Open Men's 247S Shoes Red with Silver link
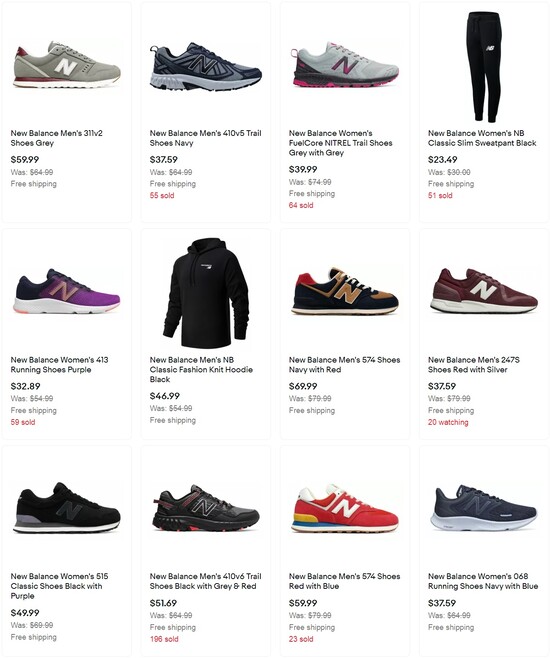The height and width of the screenshot is (658, 550). coord(474,365)
